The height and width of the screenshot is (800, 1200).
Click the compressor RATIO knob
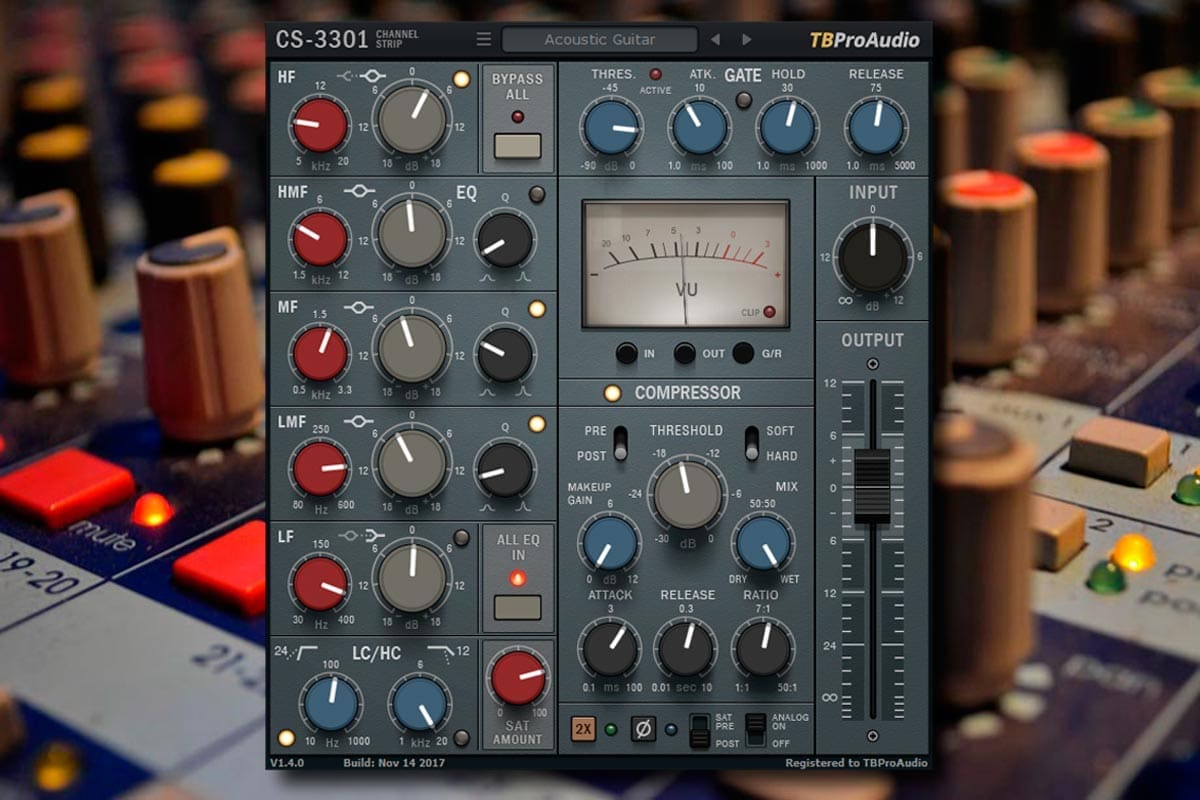pyautogui.click(x=762, y=648)
